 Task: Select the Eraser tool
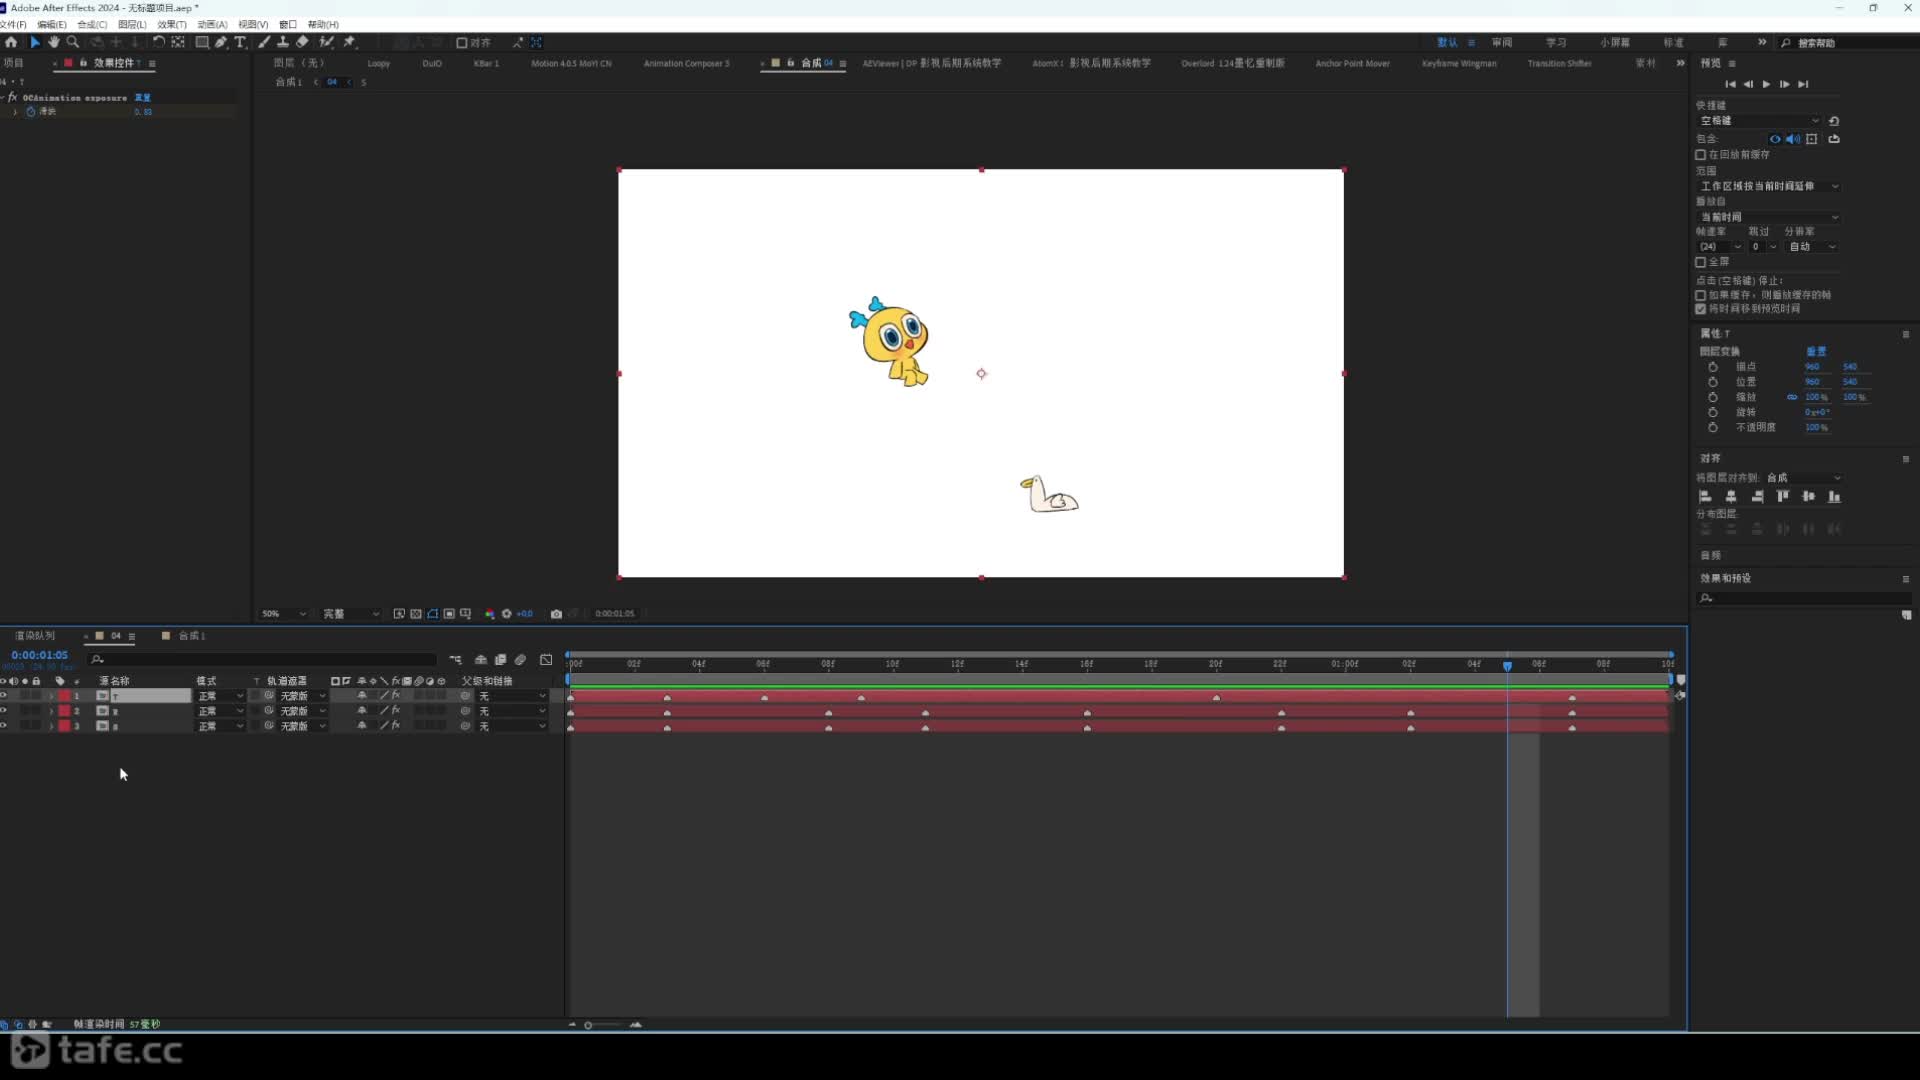coord(302,42)
